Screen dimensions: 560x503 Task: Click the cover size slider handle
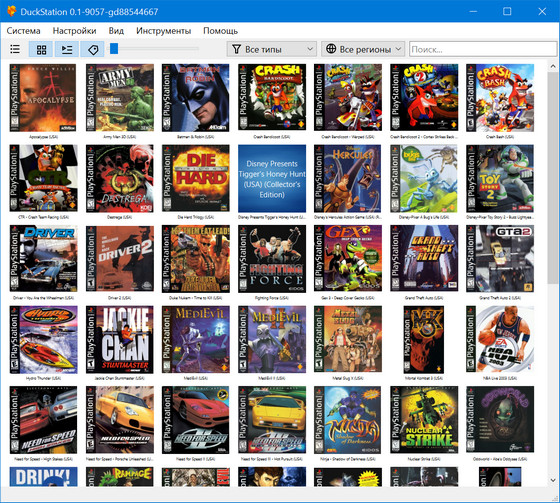pos(114,49)
